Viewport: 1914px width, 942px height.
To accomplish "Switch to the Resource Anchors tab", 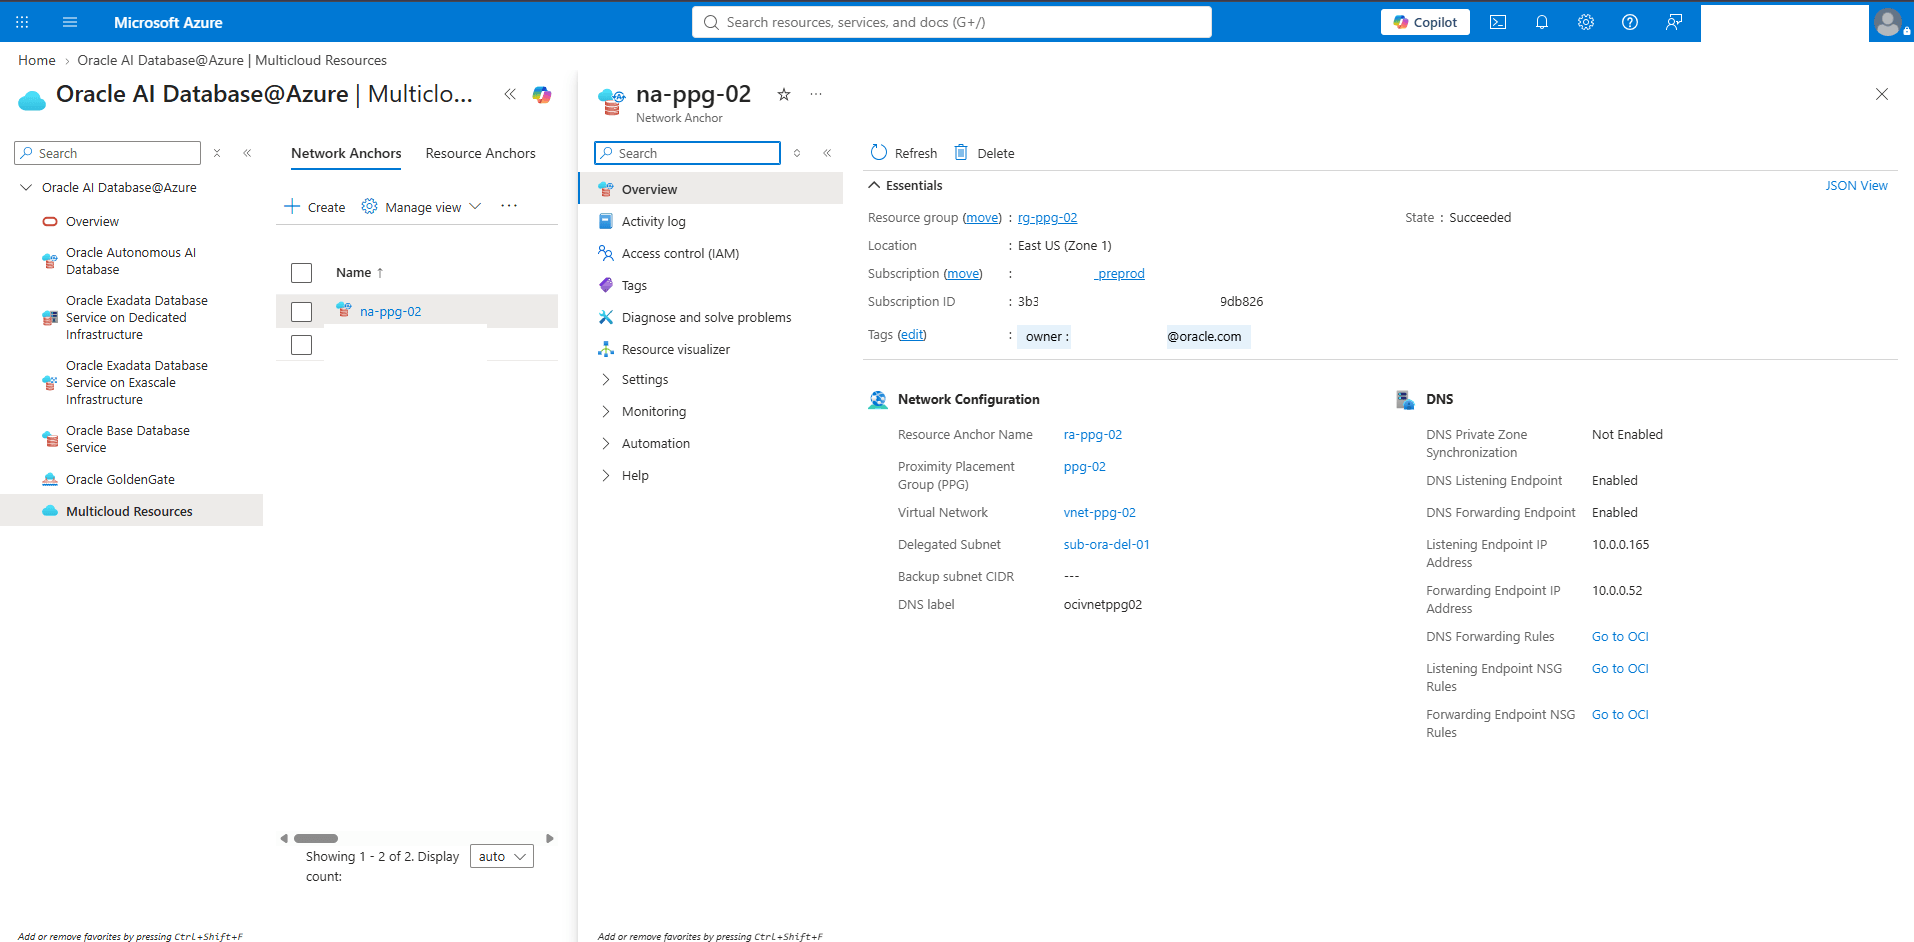I will (x=480, y=153).
